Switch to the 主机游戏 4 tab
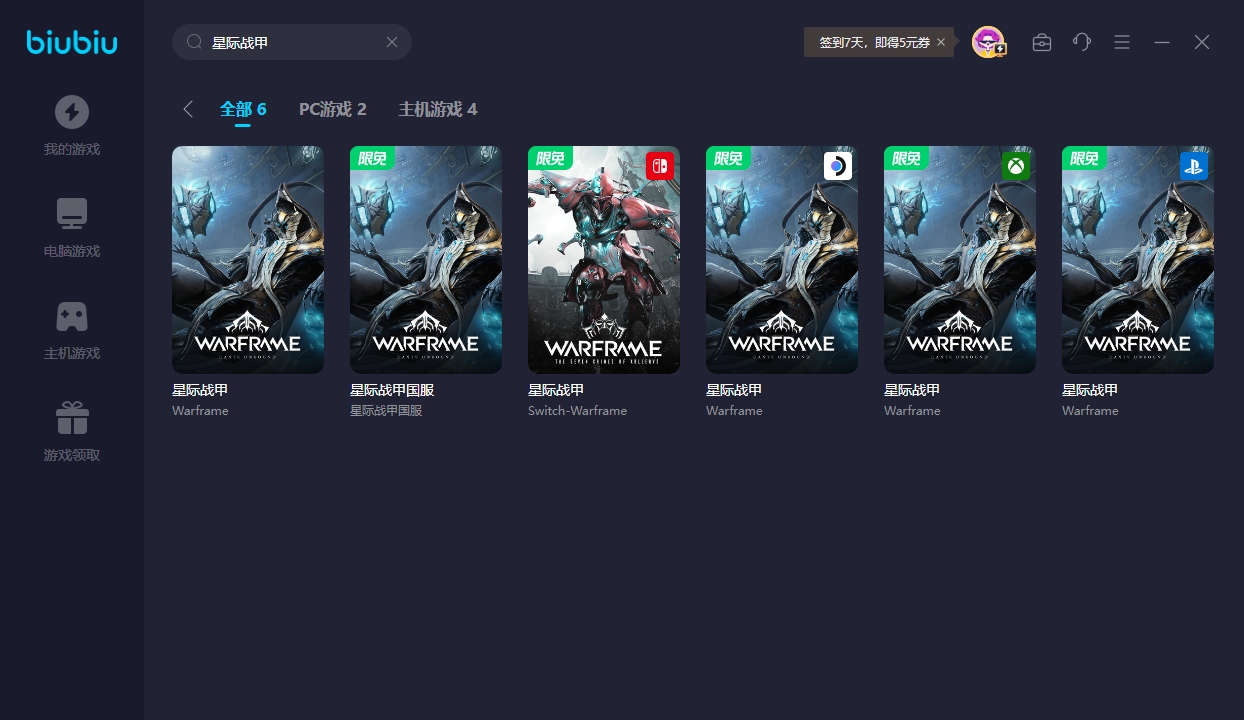This screenshot has width=1244, height=720. pos(437,109)
